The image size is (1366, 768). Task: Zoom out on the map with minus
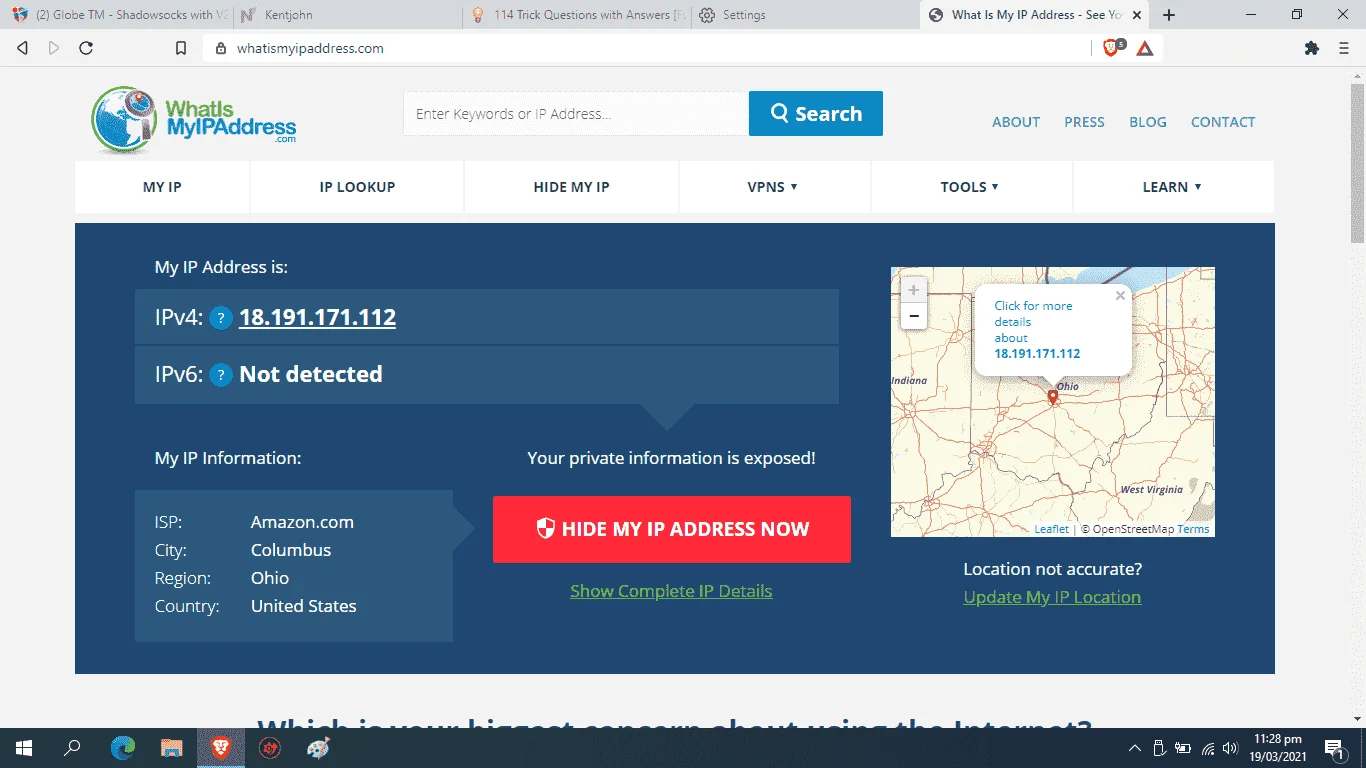point(913,316)
